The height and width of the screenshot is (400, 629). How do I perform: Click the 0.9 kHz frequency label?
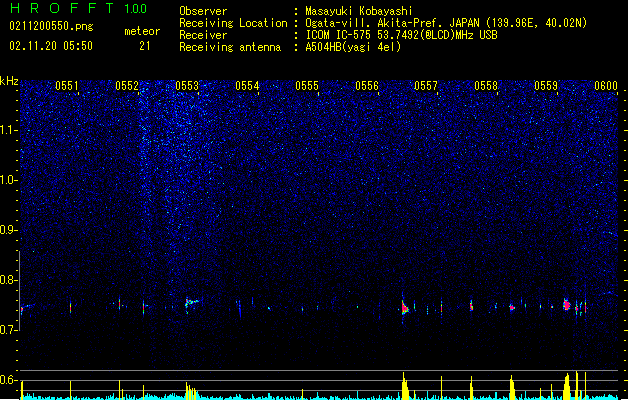click(x=9, y=230)
